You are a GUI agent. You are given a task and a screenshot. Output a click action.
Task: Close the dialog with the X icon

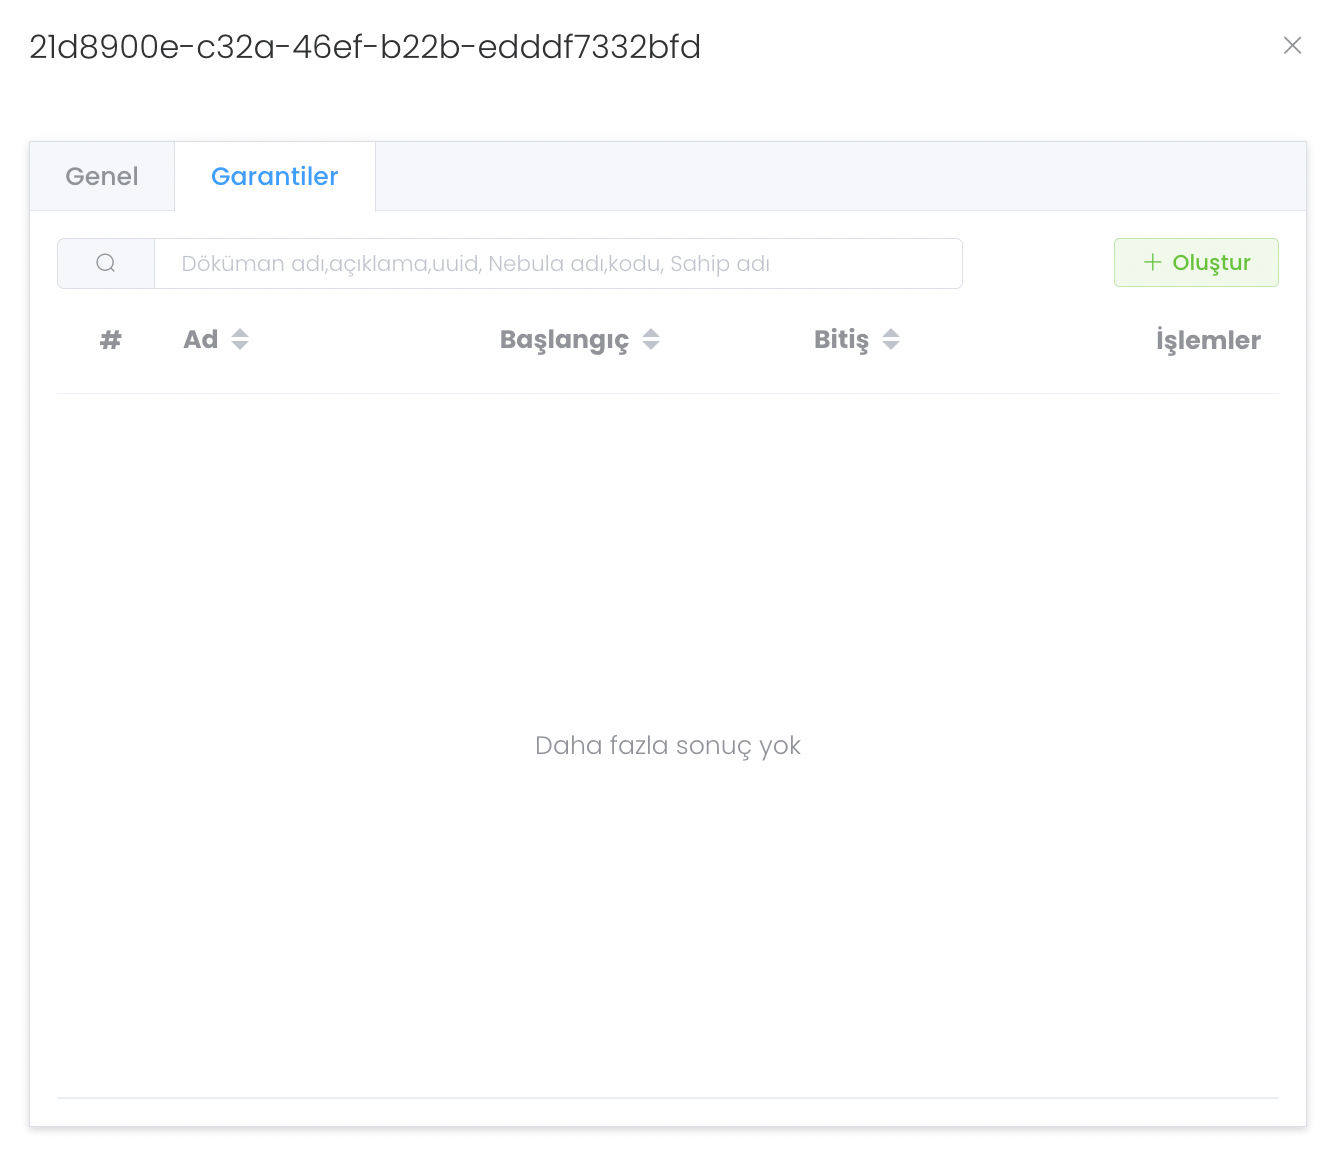[1292, 46]
